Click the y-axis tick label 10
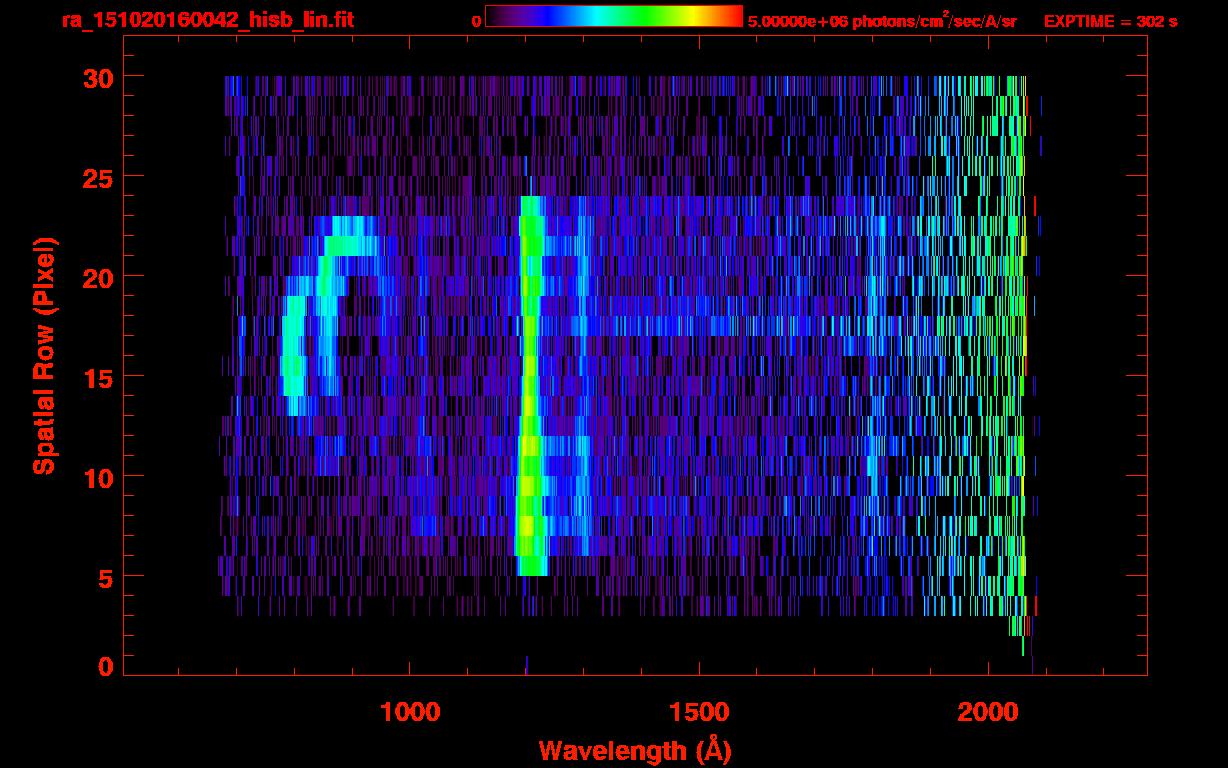Viewport: 1228px width, 768px height. click(x=98, y=477)
